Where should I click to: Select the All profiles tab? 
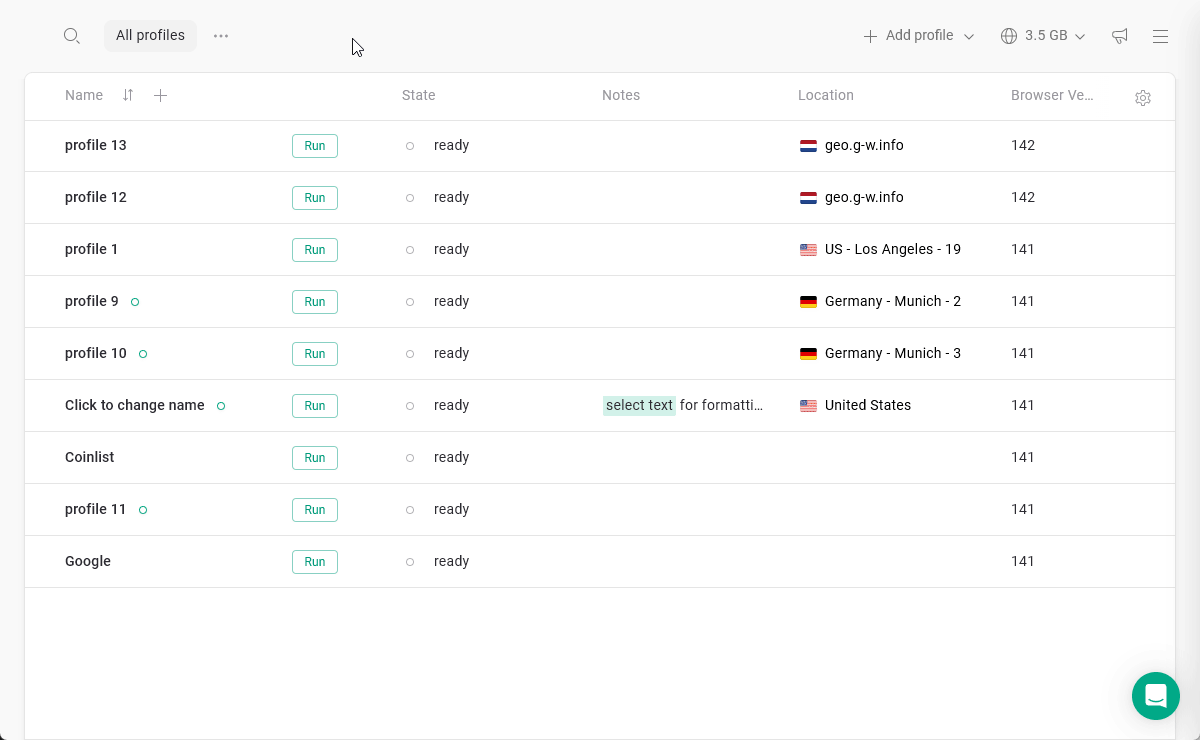(150, 36)
